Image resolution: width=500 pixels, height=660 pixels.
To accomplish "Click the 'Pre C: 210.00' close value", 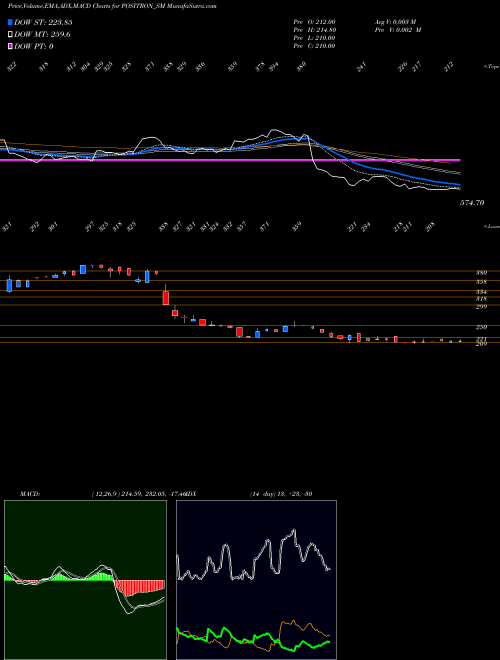I will (314, 46).
